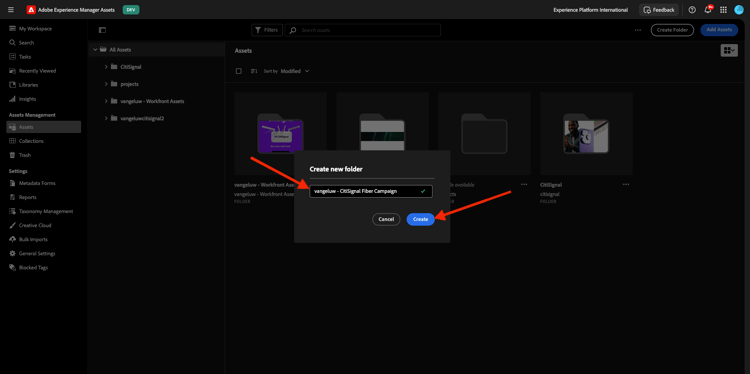Open the CitiSignal folder thumbnail
Viewport: 750px width, 374px height.
point(586,133)
